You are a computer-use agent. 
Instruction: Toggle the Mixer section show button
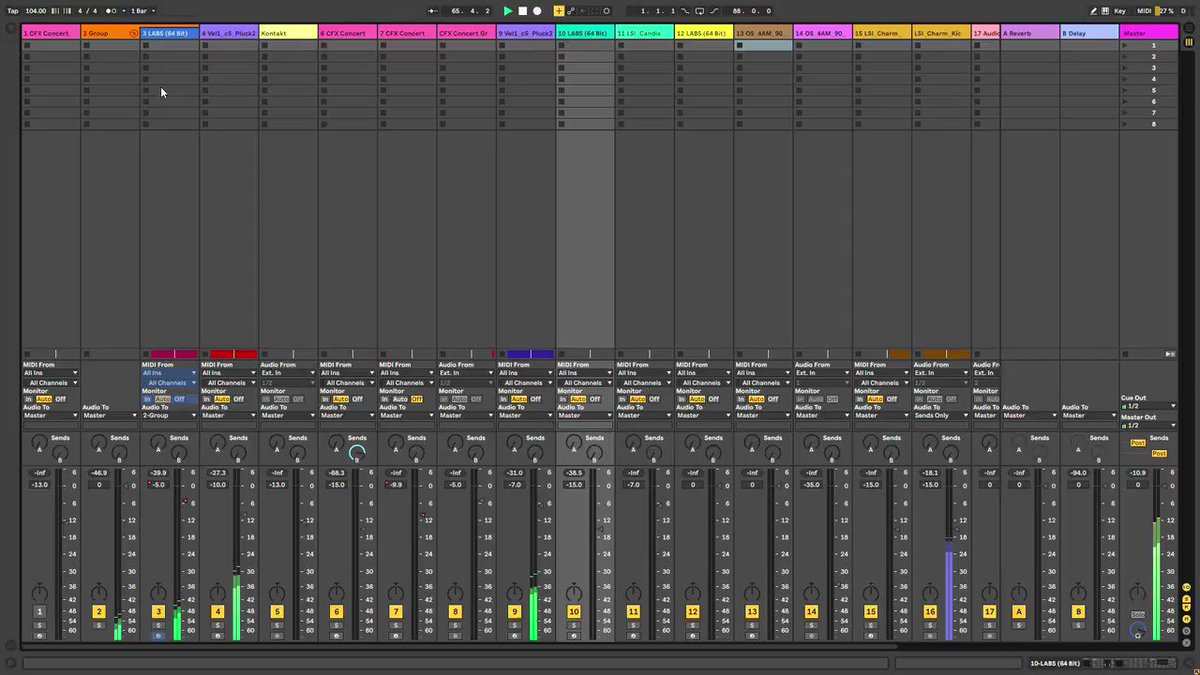pos(1187,621)
